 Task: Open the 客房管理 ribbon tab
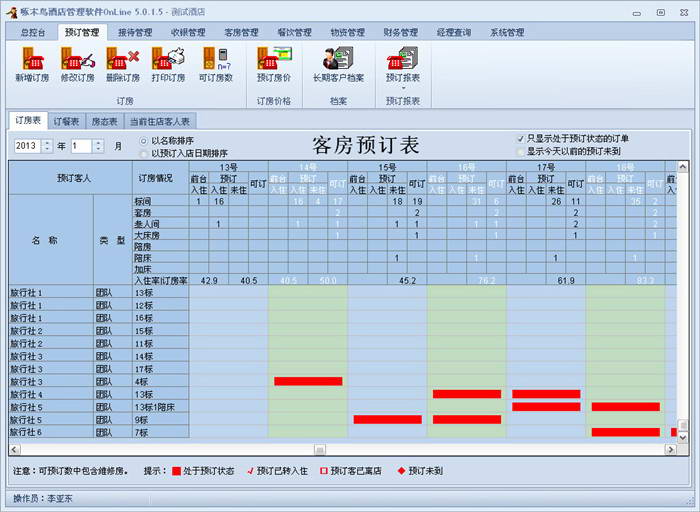(241, 33)
